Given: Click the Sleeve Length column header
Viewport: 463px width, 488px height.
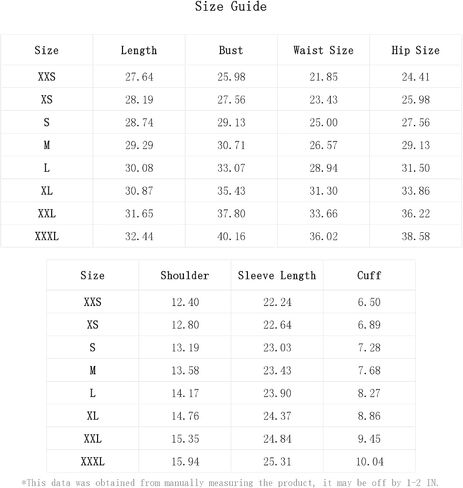Looking at the screenshot, I should [277, 276].
